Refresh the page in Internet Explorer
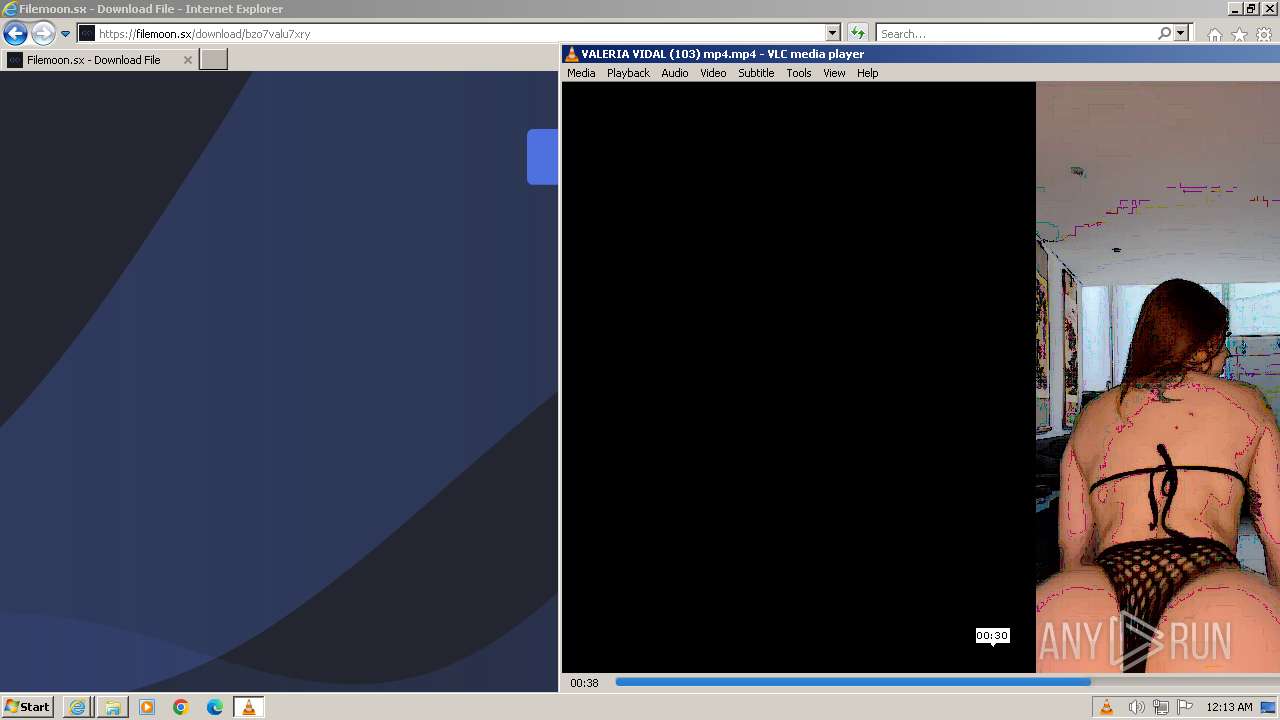Image resolution: width=1280 pixels, height=720 pixels. click(x=857, y=33)
